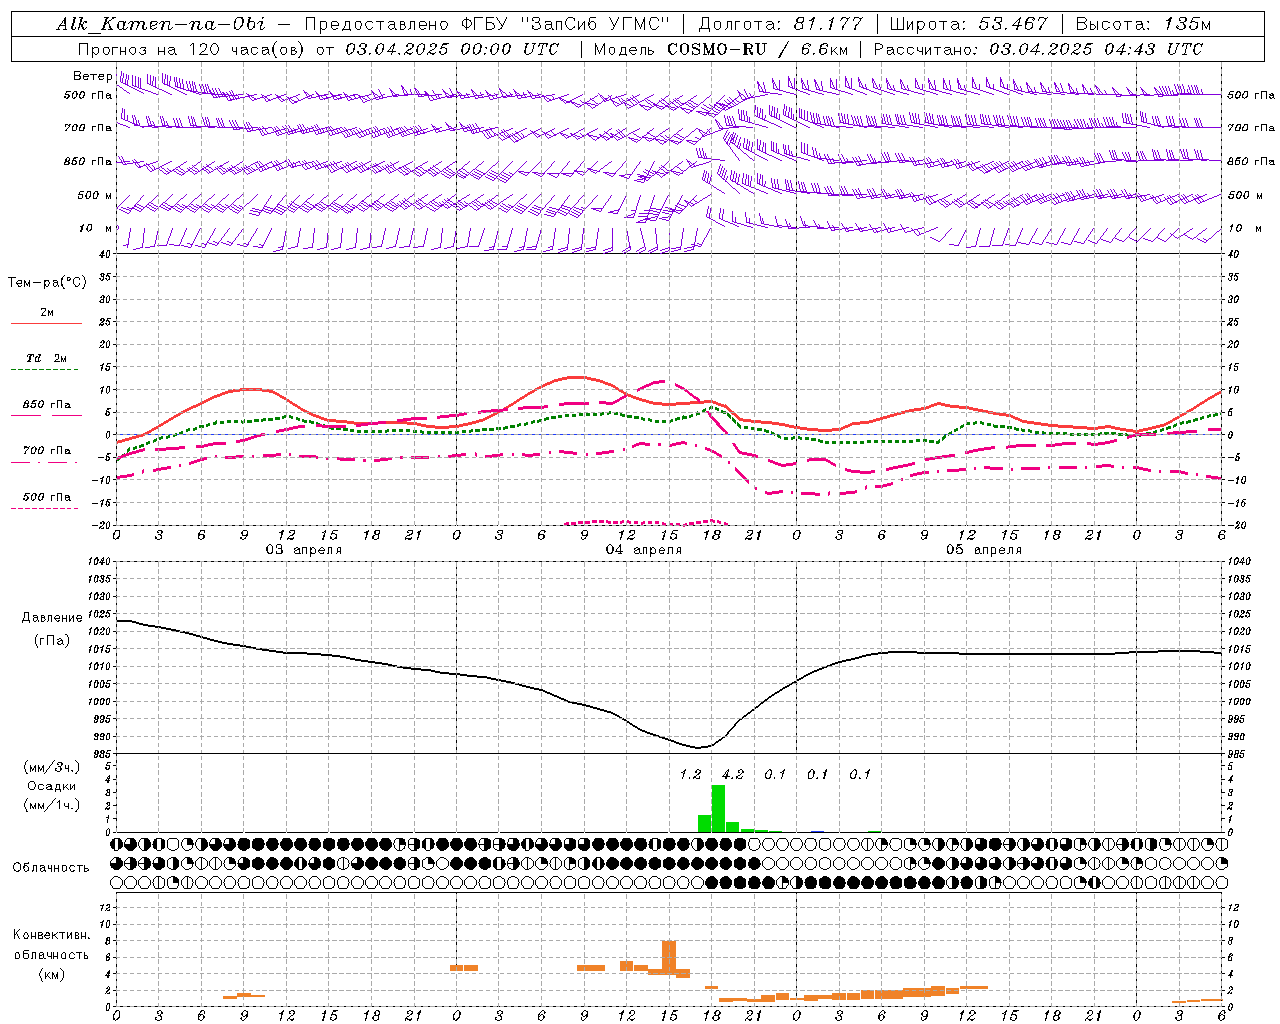1280x1024 pixels.
Task: Click the '05 апреля' date label
Action: pyautogui.click(x=984, y=550)
